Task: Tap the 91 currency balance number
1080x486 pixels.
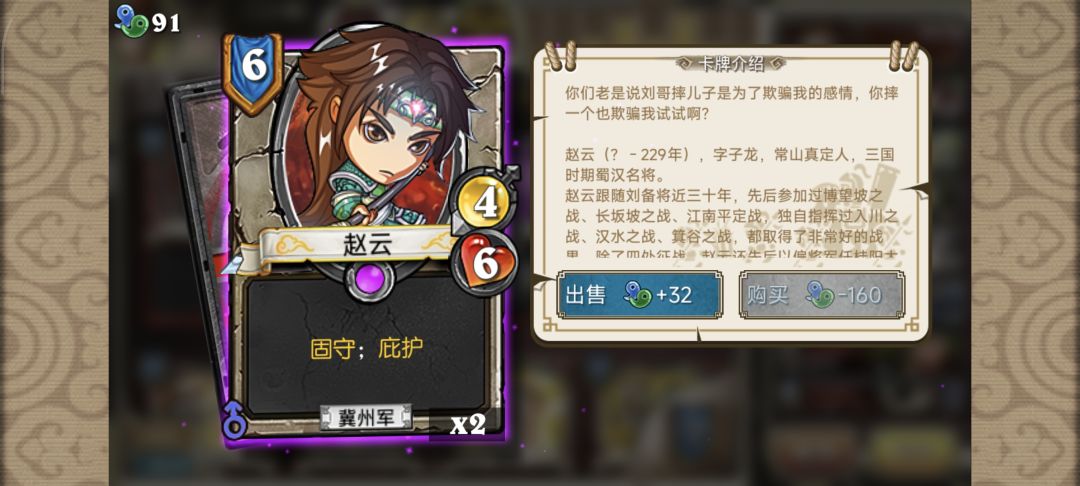Action: (x=166, y=23)
